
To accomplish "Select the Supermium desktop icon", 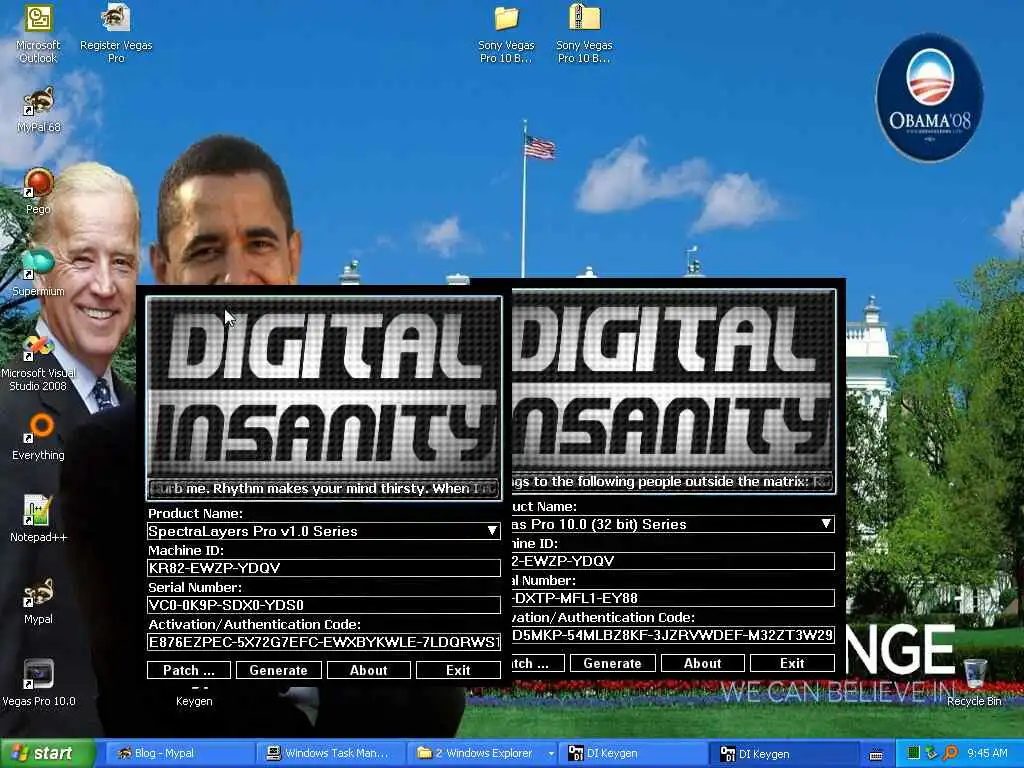I will click(x=38, y=274).
